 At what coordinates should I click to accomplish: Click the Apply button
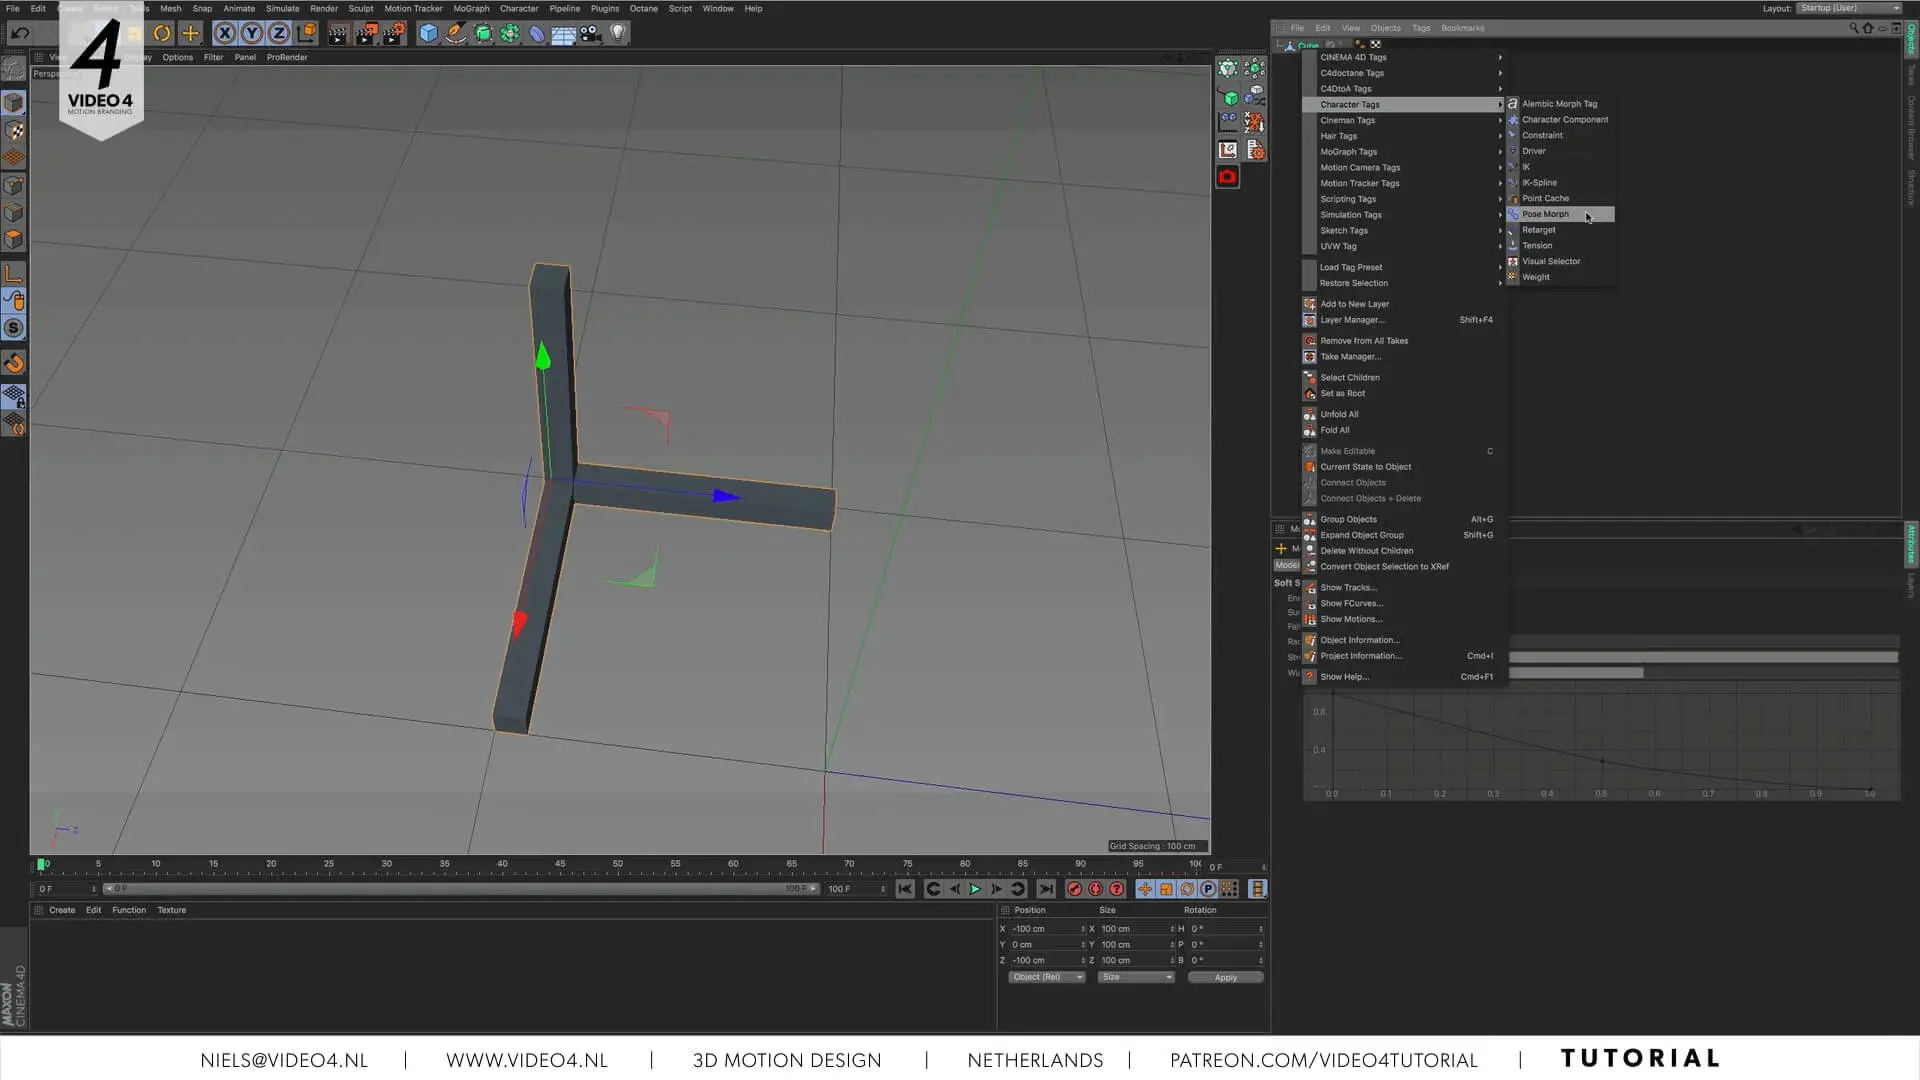pos(1226,977)
